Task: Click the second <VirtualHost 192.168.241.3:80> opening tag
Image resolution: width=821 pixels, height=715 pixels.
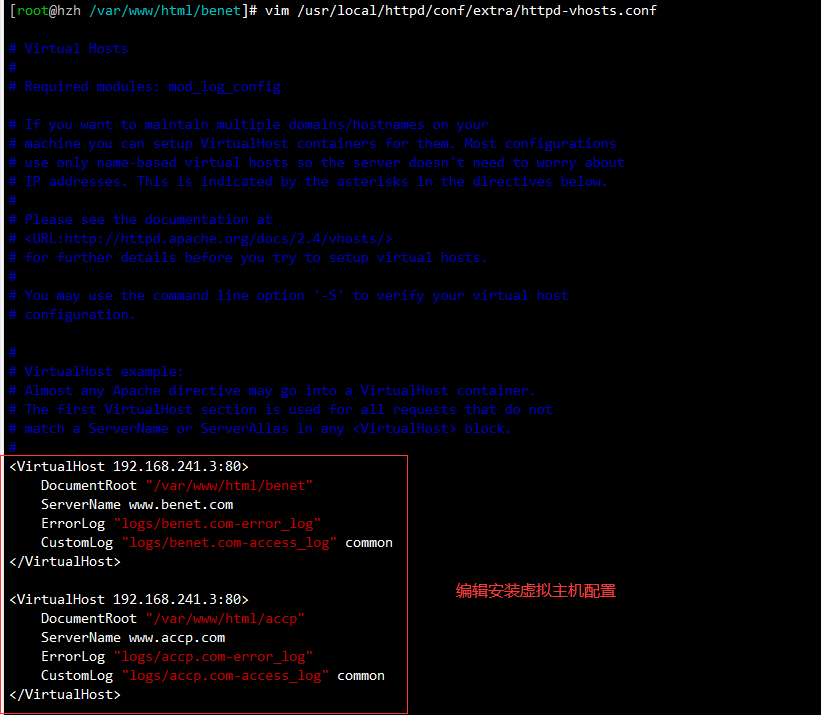Action: click(129, 599)
